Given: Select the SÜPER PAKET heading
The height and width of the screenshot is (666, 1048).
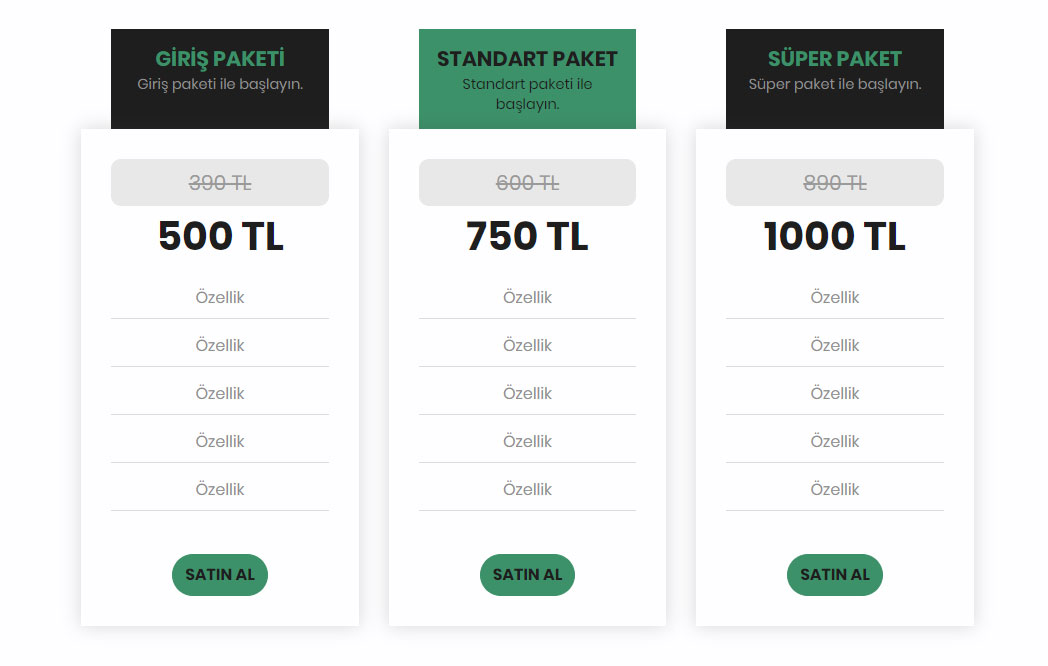Looking at the screenshot, I should coord(834,58).
